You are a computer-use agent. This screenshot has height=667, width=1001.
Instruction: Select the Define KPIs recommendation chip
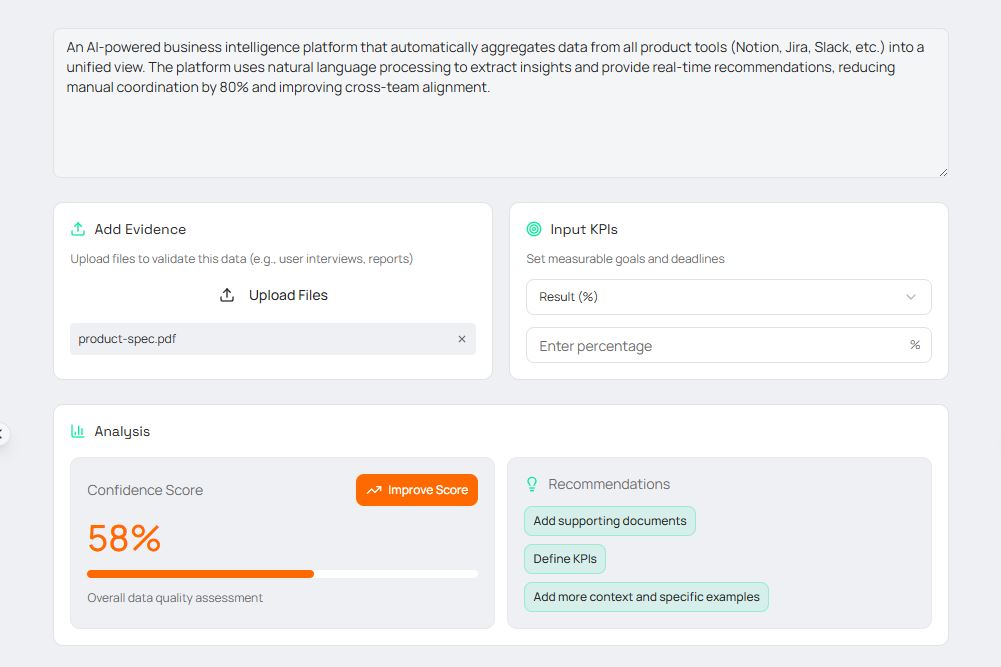click(564, 559)
